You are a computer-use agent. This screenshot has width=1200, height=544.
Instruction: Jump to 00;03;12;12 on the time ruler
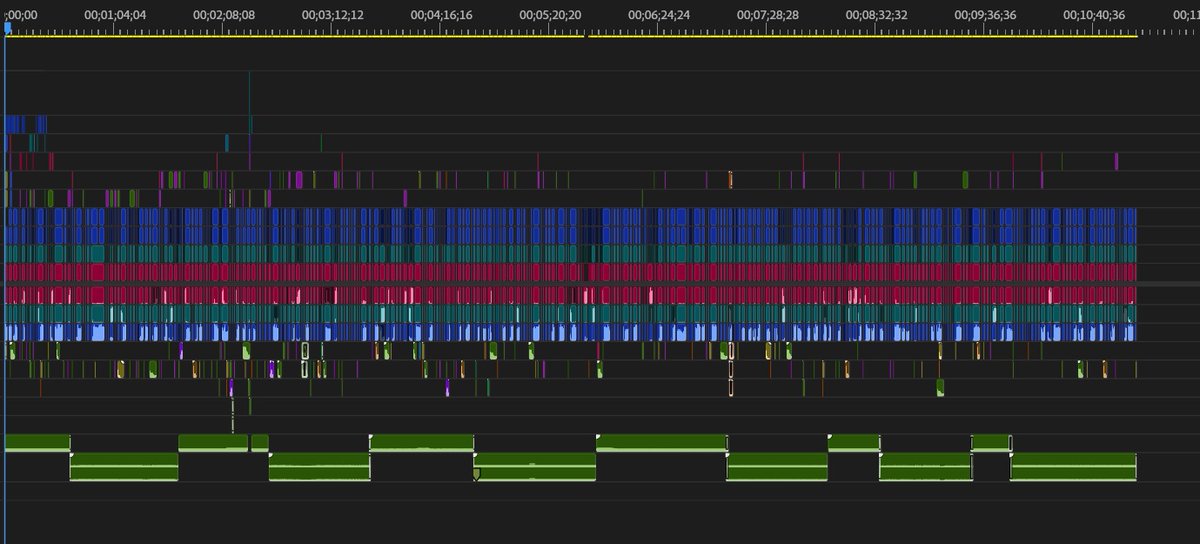pos(333,16)
